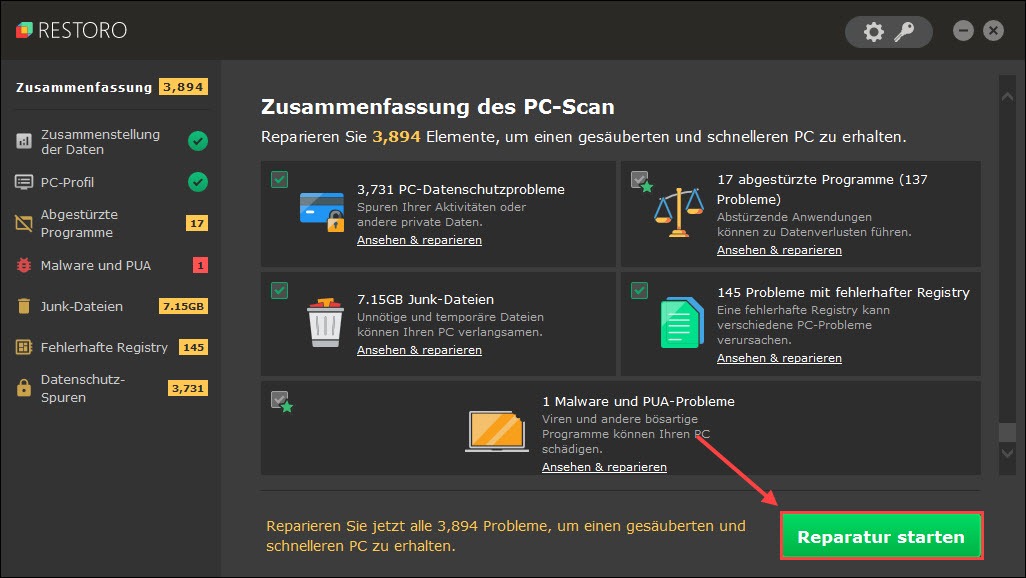The width and height of the screenshot is (1026, 578).
Task: Click Ansehen & reparieren under Junk-Dateien
Action: coord(419,350)
